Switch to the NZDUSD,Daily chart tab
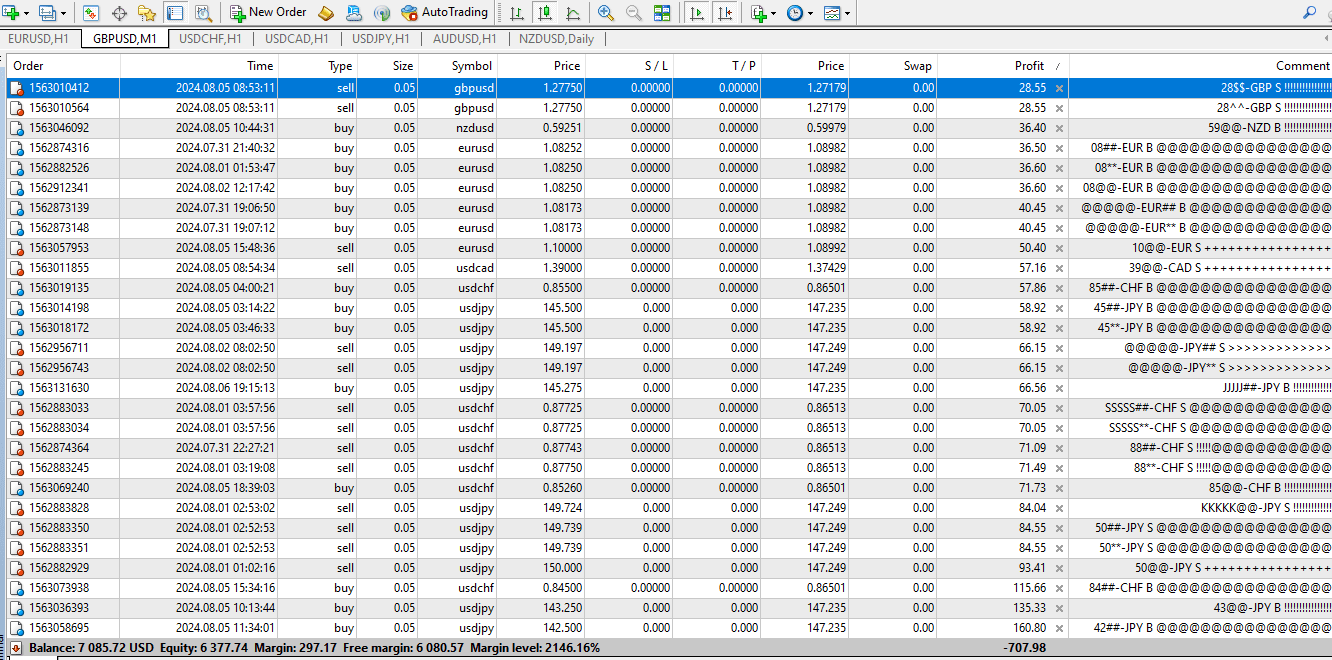The image size is (1332, 660). 555,39
